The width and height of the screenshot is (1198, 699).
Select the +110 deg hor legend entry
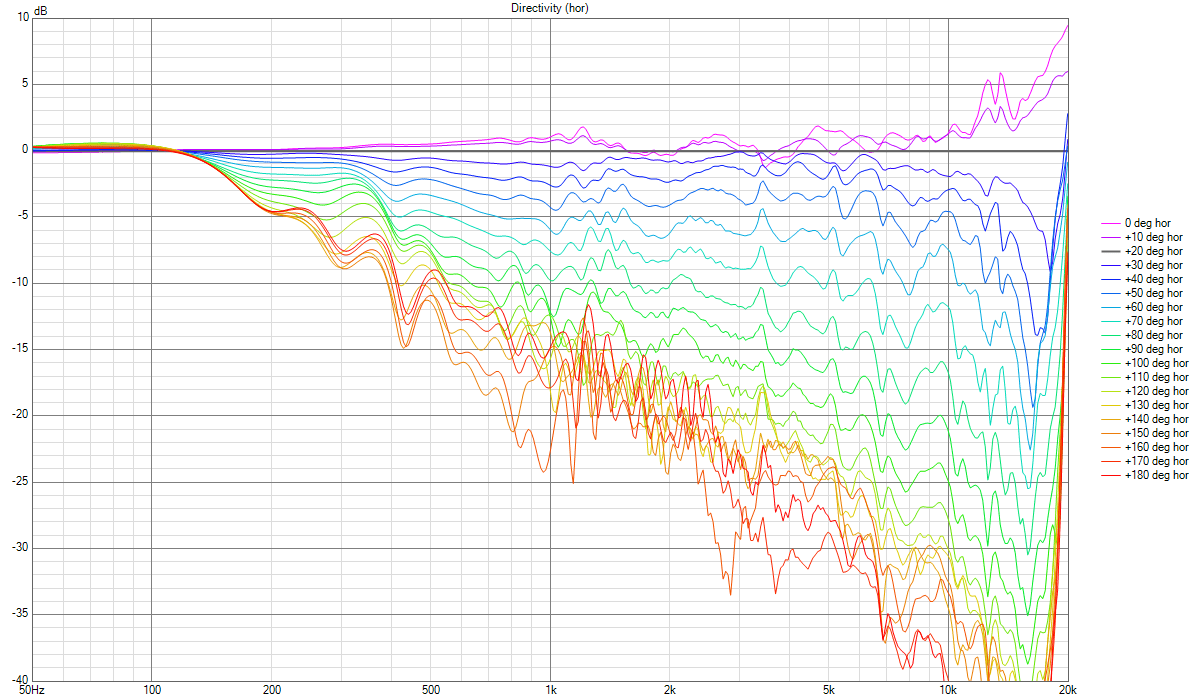1145,377
